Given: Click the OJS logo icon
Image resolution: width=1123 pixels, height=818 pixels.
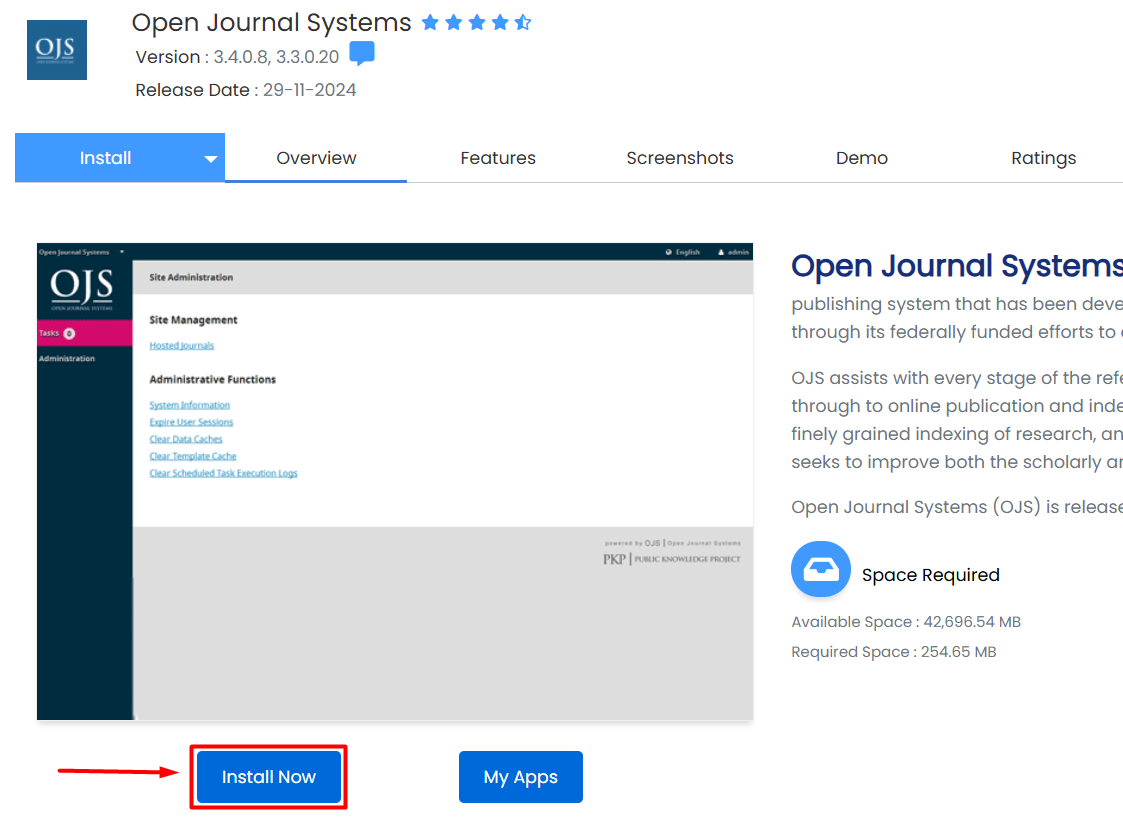Looking at the screenshot, I should pyautogui.click(x=57, y=50).
